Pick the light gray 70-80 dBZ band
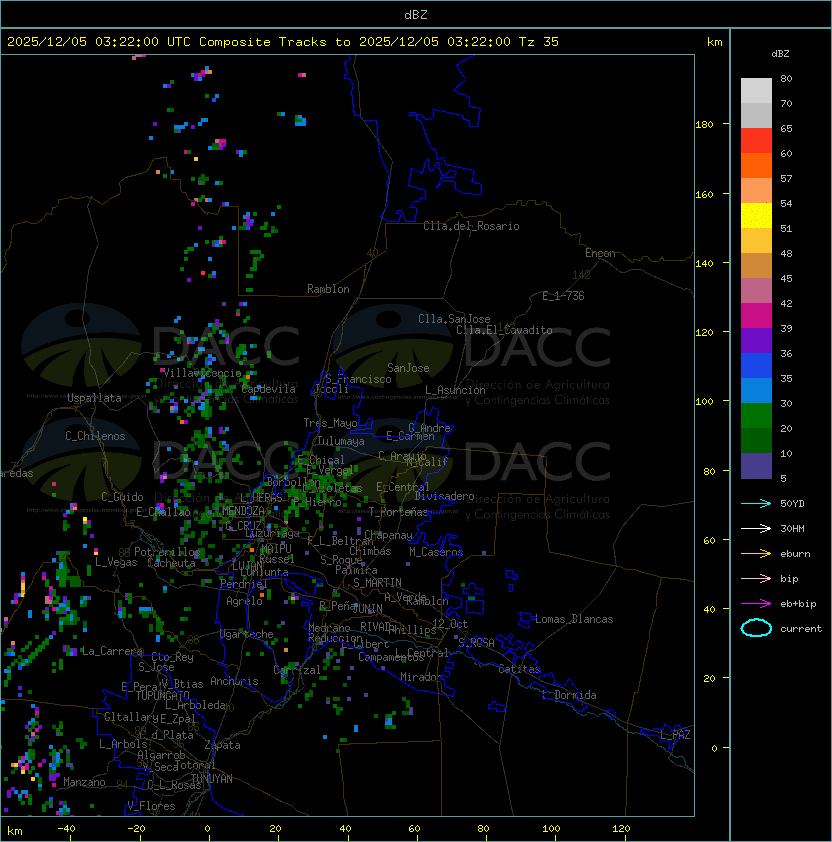Viewport: 832px width, 842px height. 756,91
